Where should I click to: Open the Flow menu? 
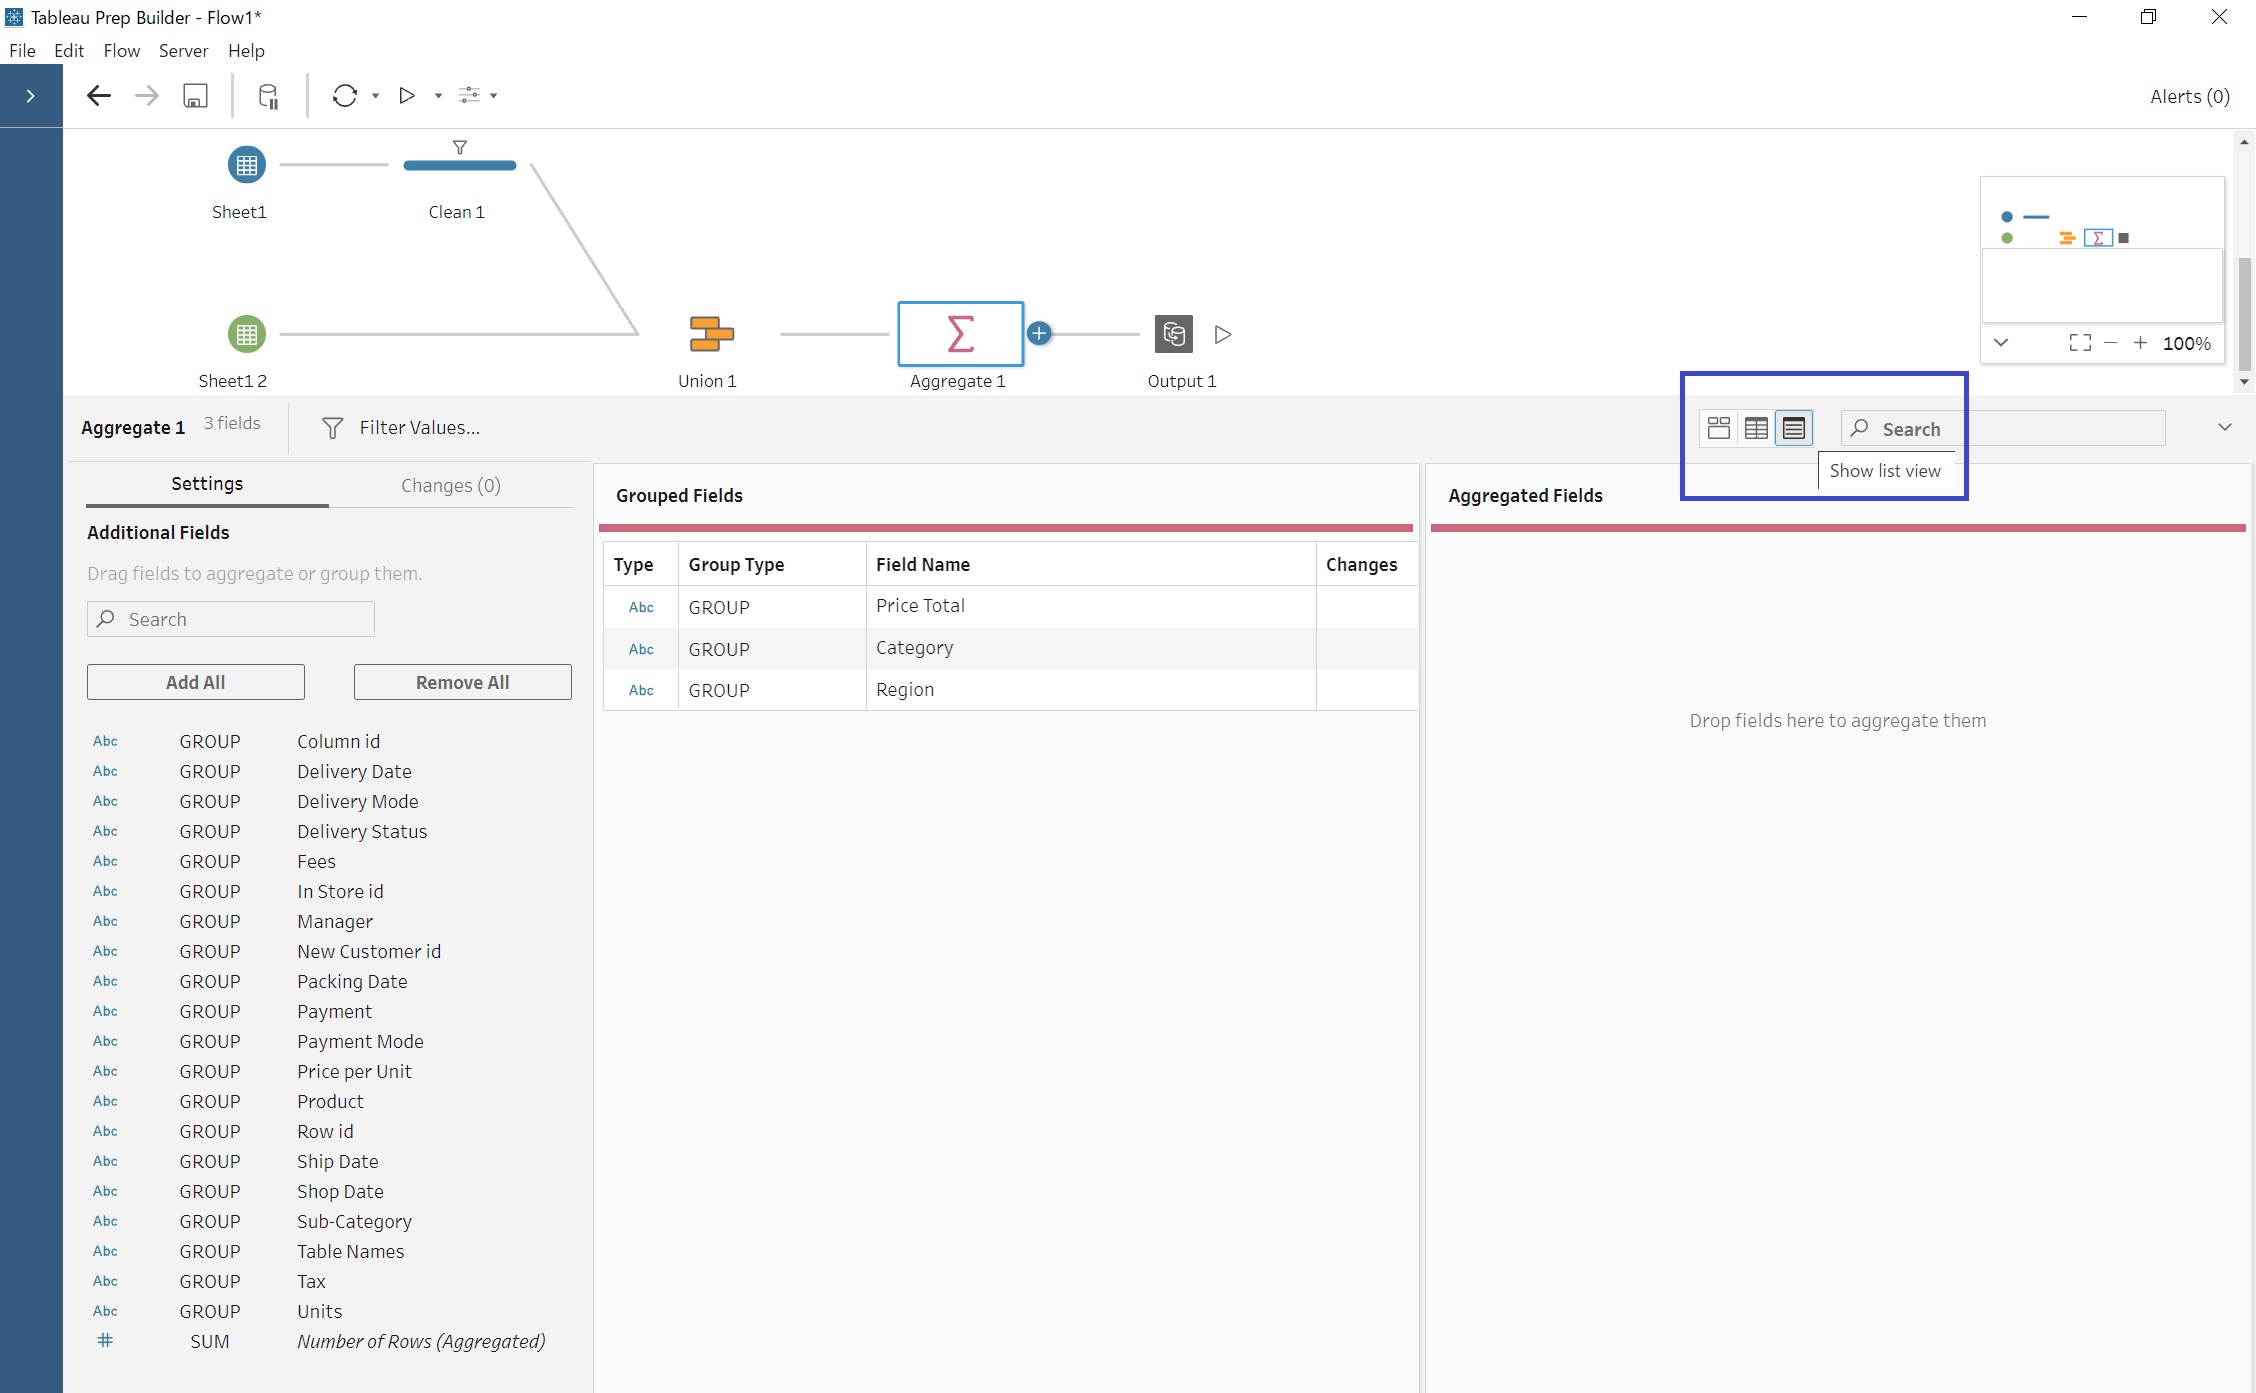121,51
